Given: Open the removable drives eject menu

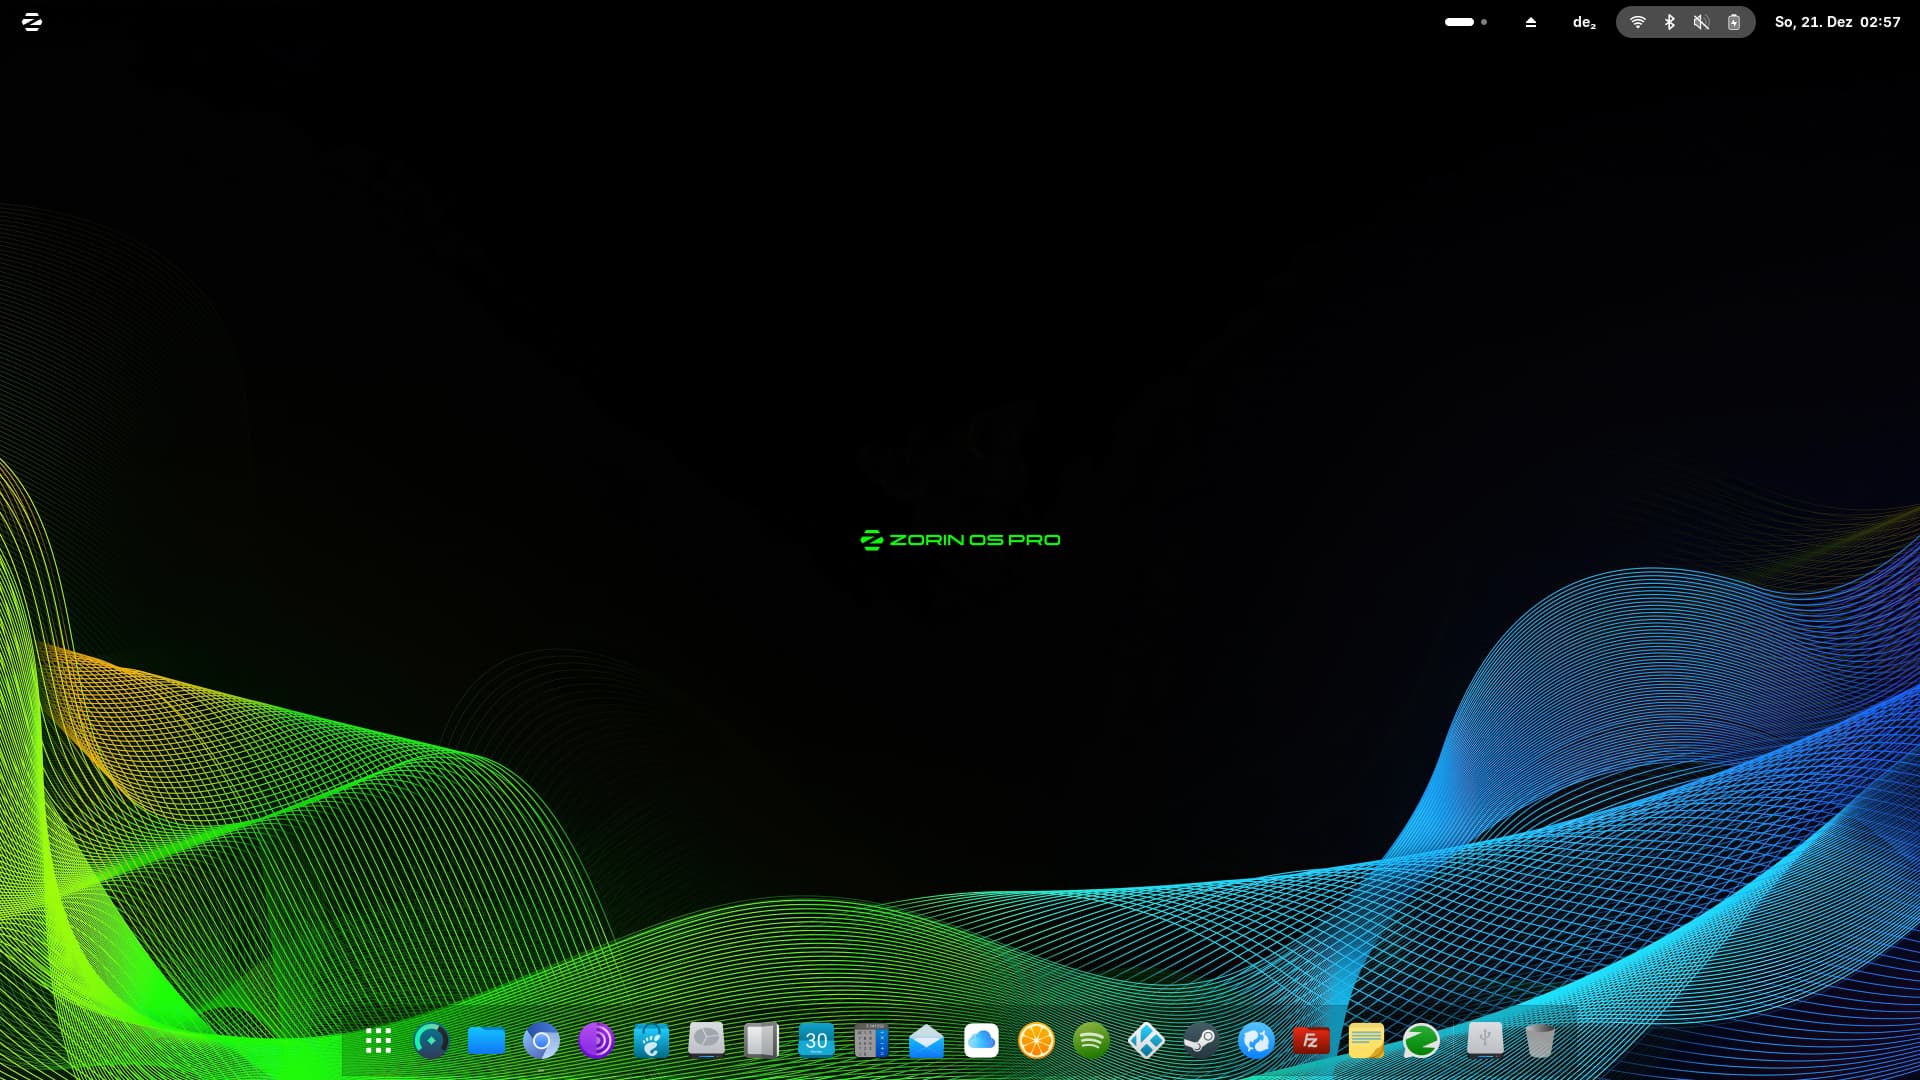Looking at the screenshot, I should 1530,22.
